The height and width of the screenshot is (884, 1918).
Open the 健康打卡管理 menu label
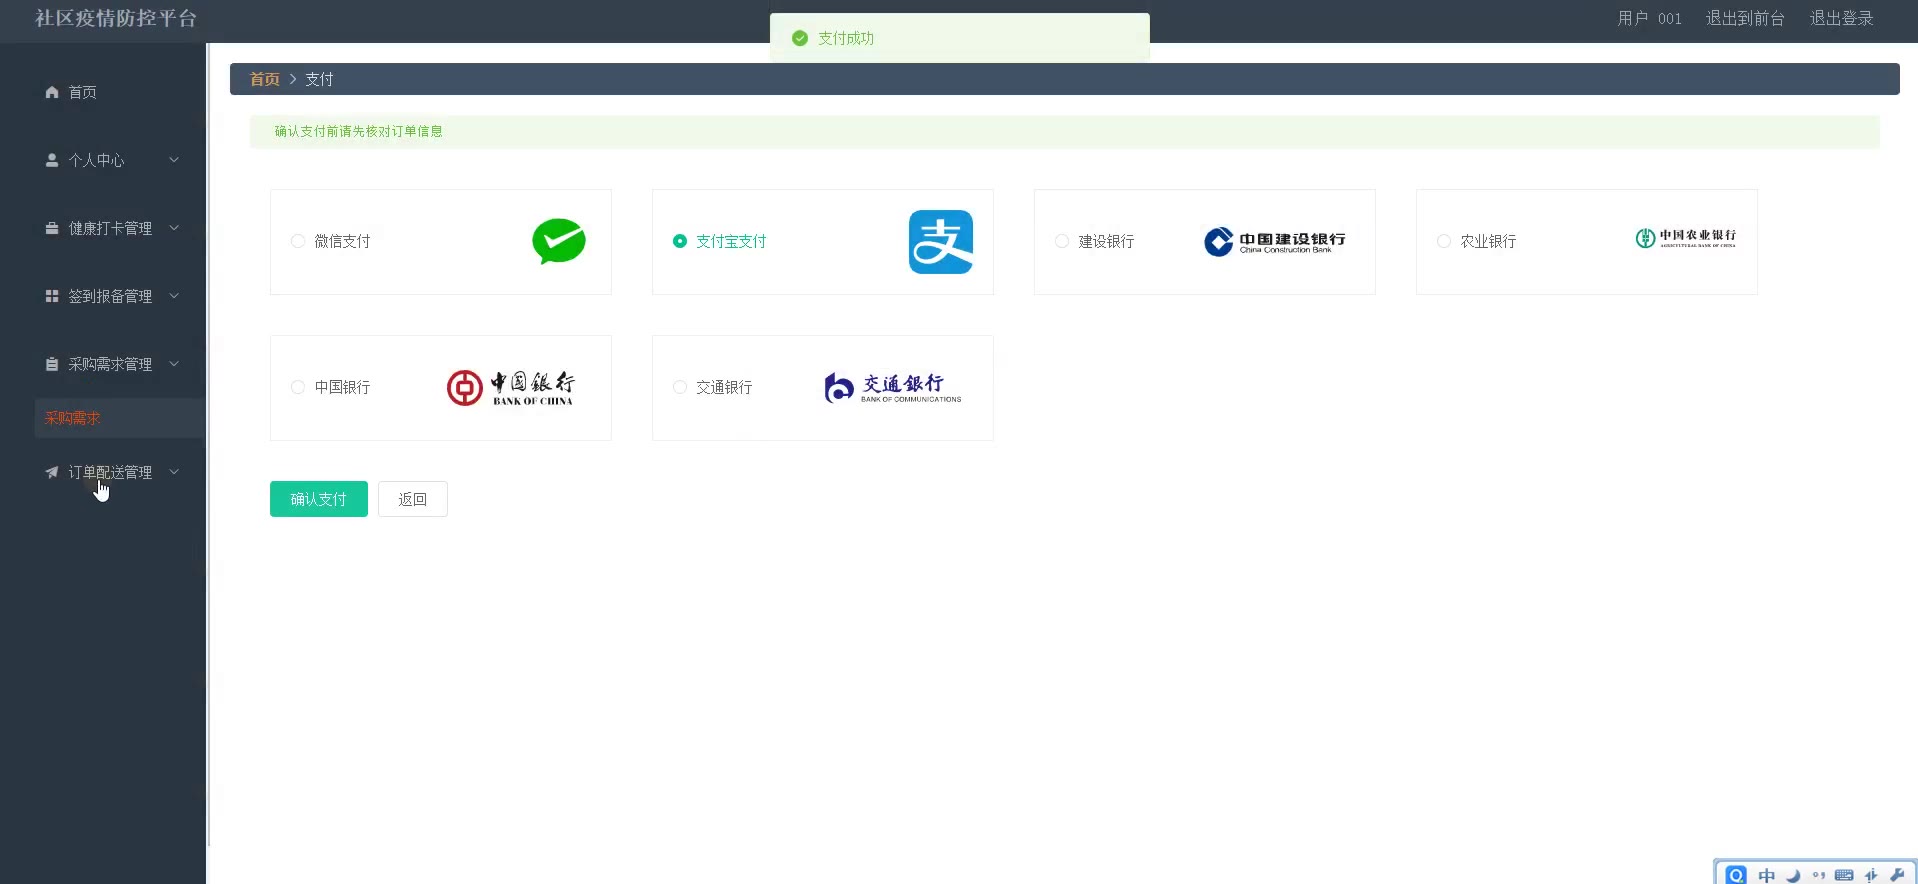(110, 228)
